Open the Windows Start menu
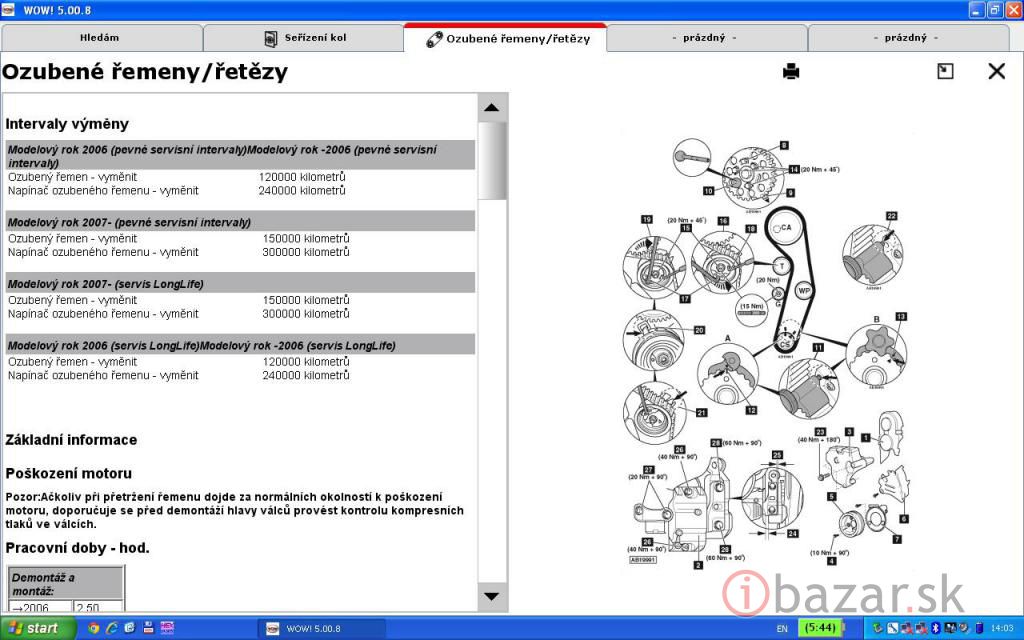1024x640 pixels. point(38,629)
